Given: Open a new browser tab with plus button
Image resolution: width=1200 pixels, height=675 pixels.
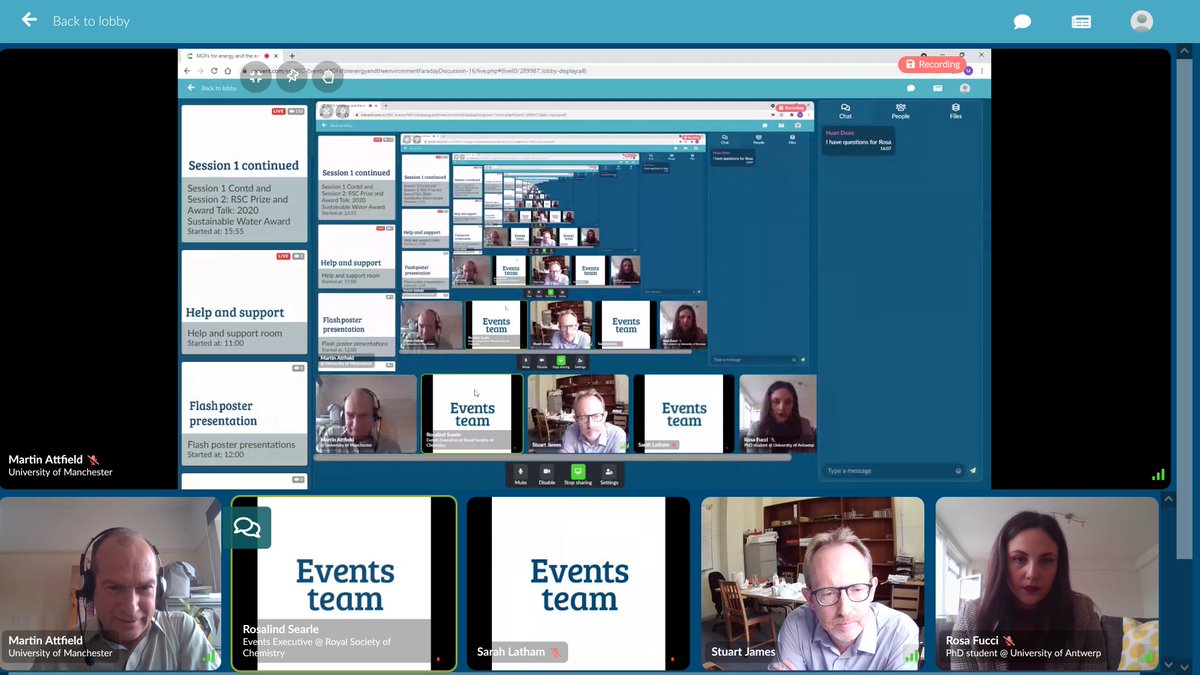Looking at the screenshot, I should click(x=291, y=56).
